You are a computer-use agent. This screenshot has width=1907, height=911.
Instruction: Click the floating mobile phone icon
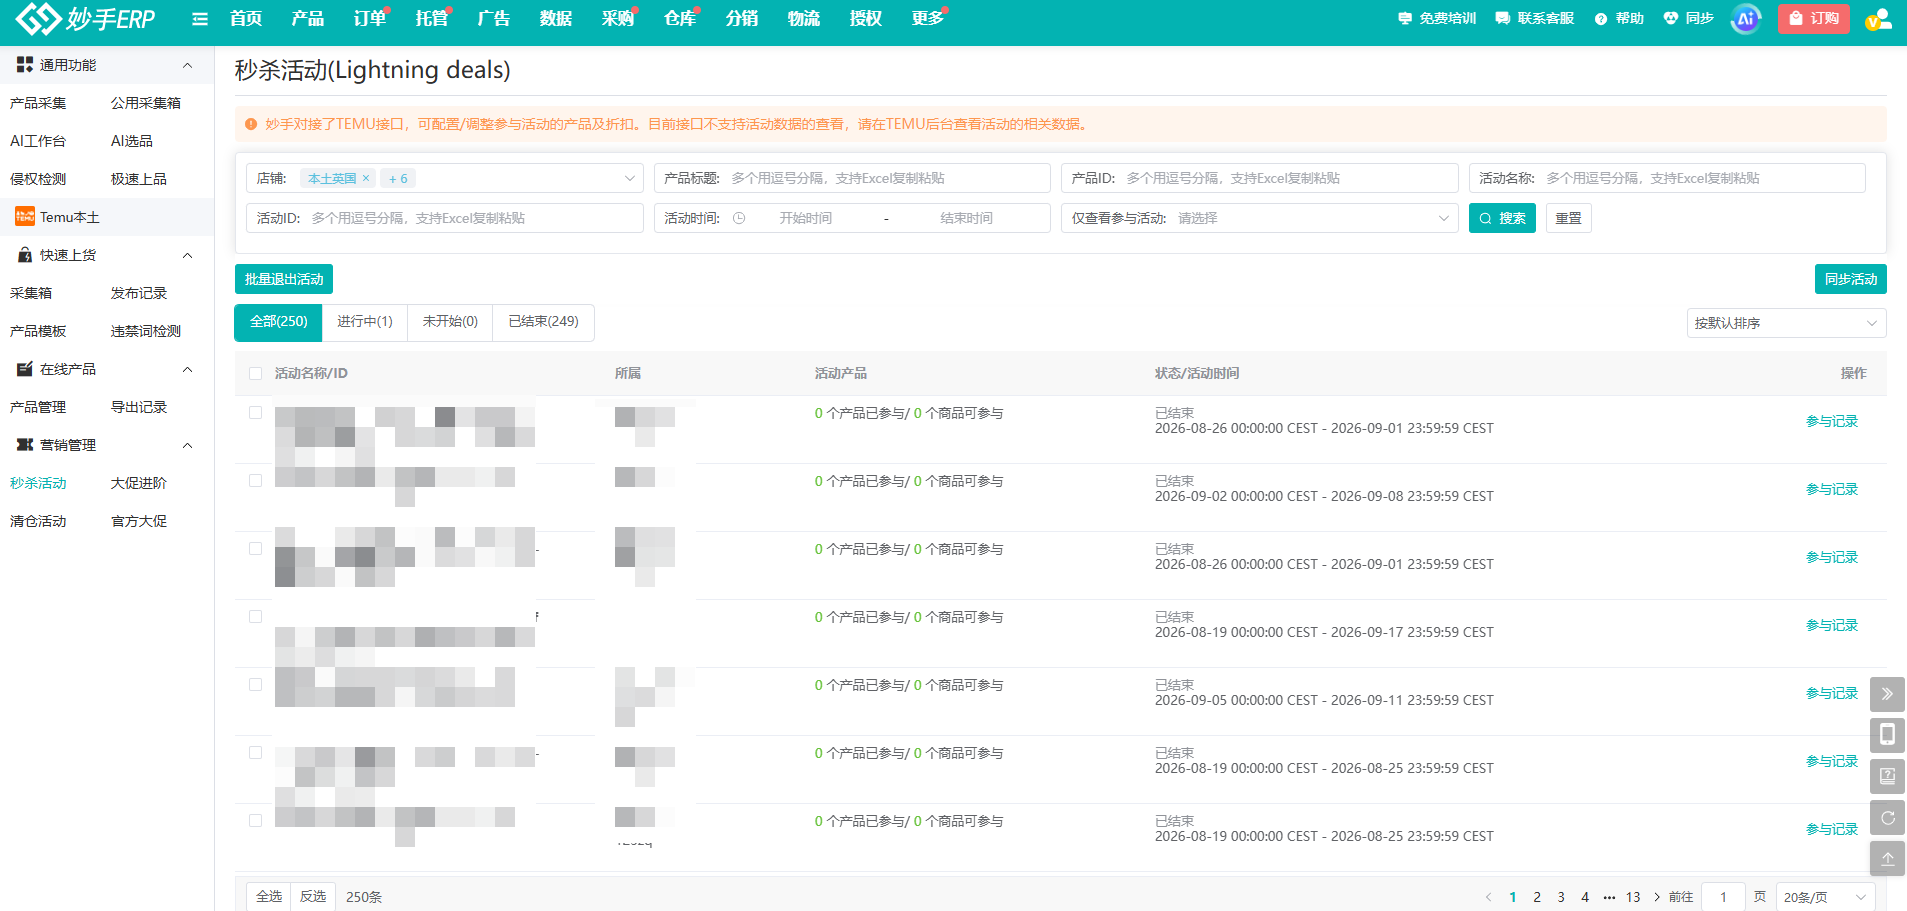click(x=1887, y=735)
